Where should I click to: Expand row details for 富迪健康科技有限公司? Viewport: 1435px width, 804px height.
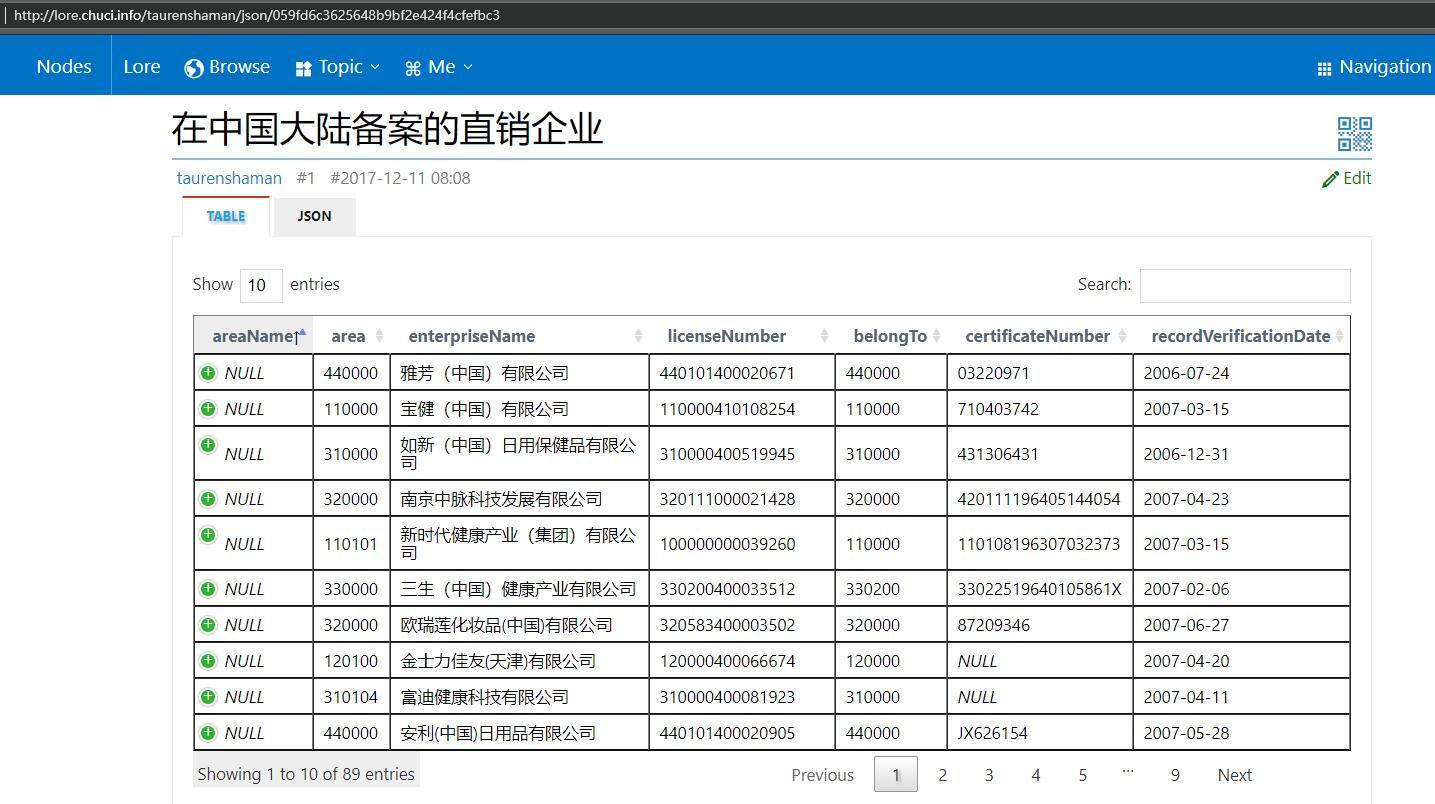tap(208, 696)
